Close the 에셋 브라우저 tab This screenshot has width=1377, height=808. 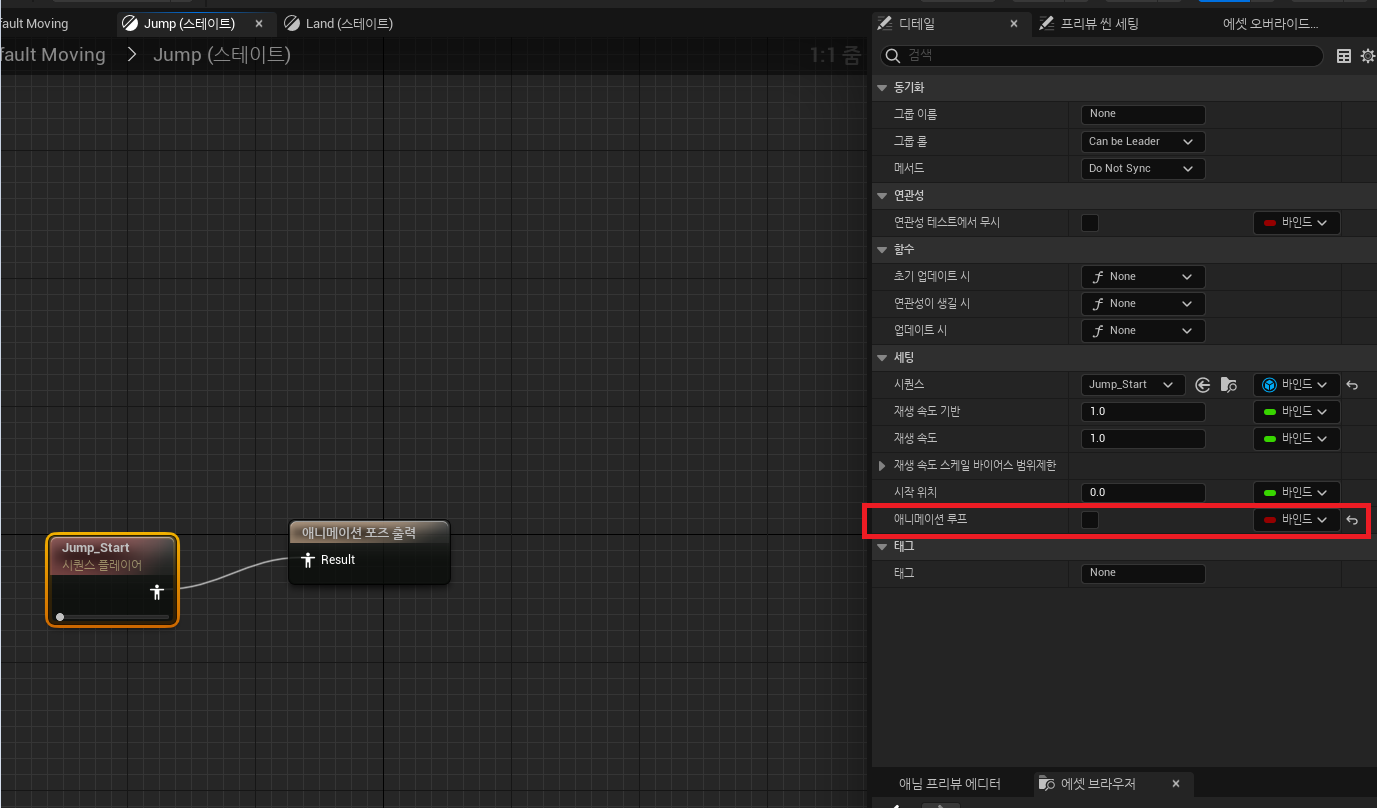click(x=1176, y=783)
